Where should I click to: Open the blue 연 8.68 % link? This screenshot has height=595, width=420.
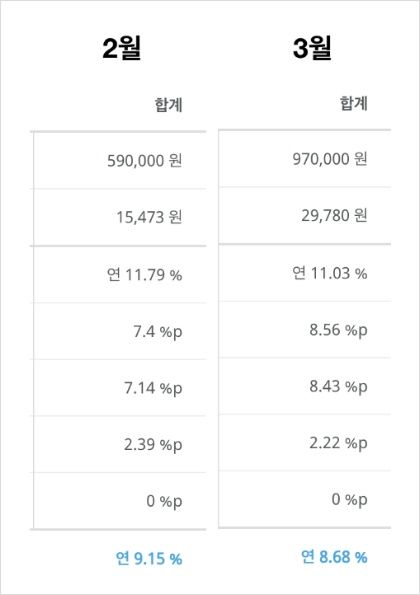tap(334, 557)
